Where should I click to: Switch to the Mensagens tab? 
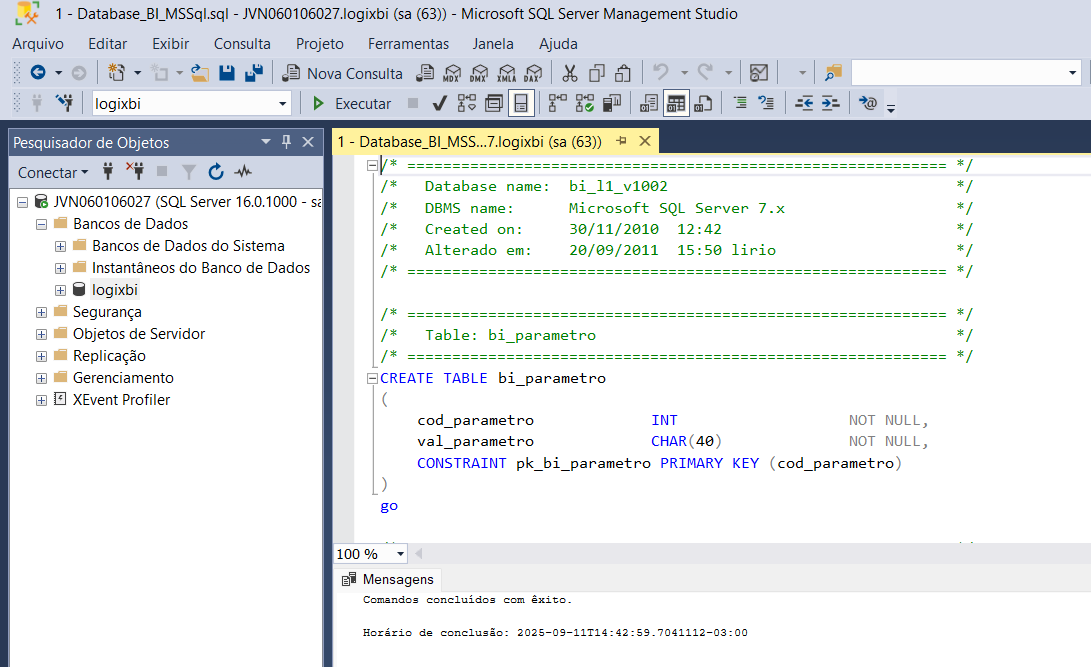pos(388,579)
